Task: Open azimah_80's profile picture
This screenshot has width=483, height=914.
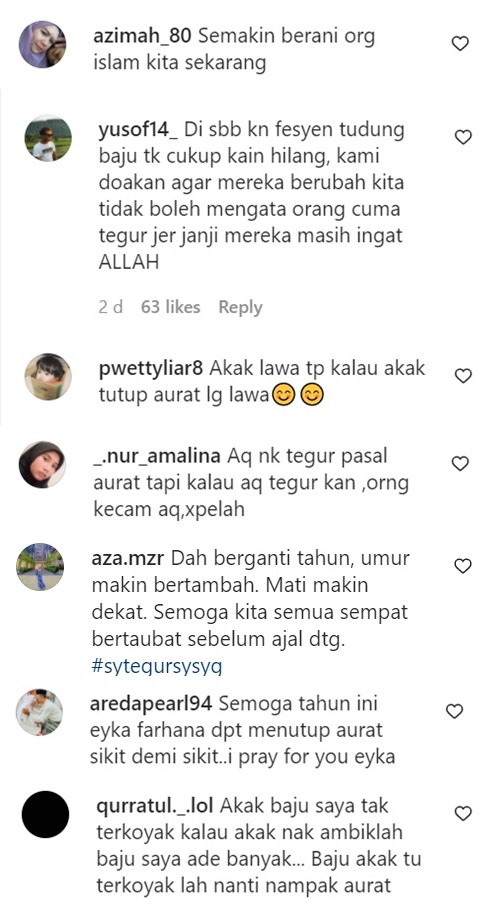Action: click(x=43, y=45)
